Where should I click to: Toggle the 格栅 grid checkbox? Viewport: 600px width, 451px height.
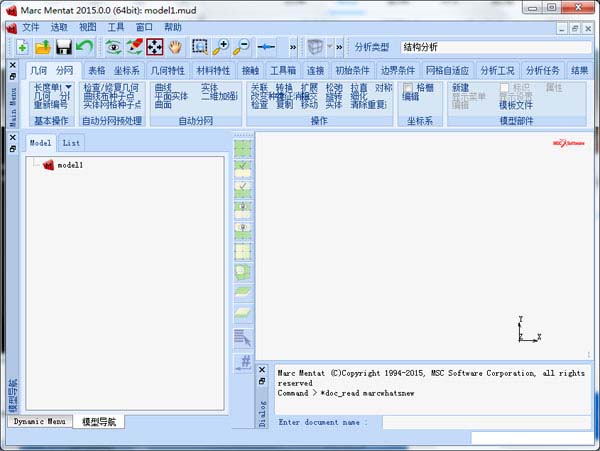coord(408,88)
